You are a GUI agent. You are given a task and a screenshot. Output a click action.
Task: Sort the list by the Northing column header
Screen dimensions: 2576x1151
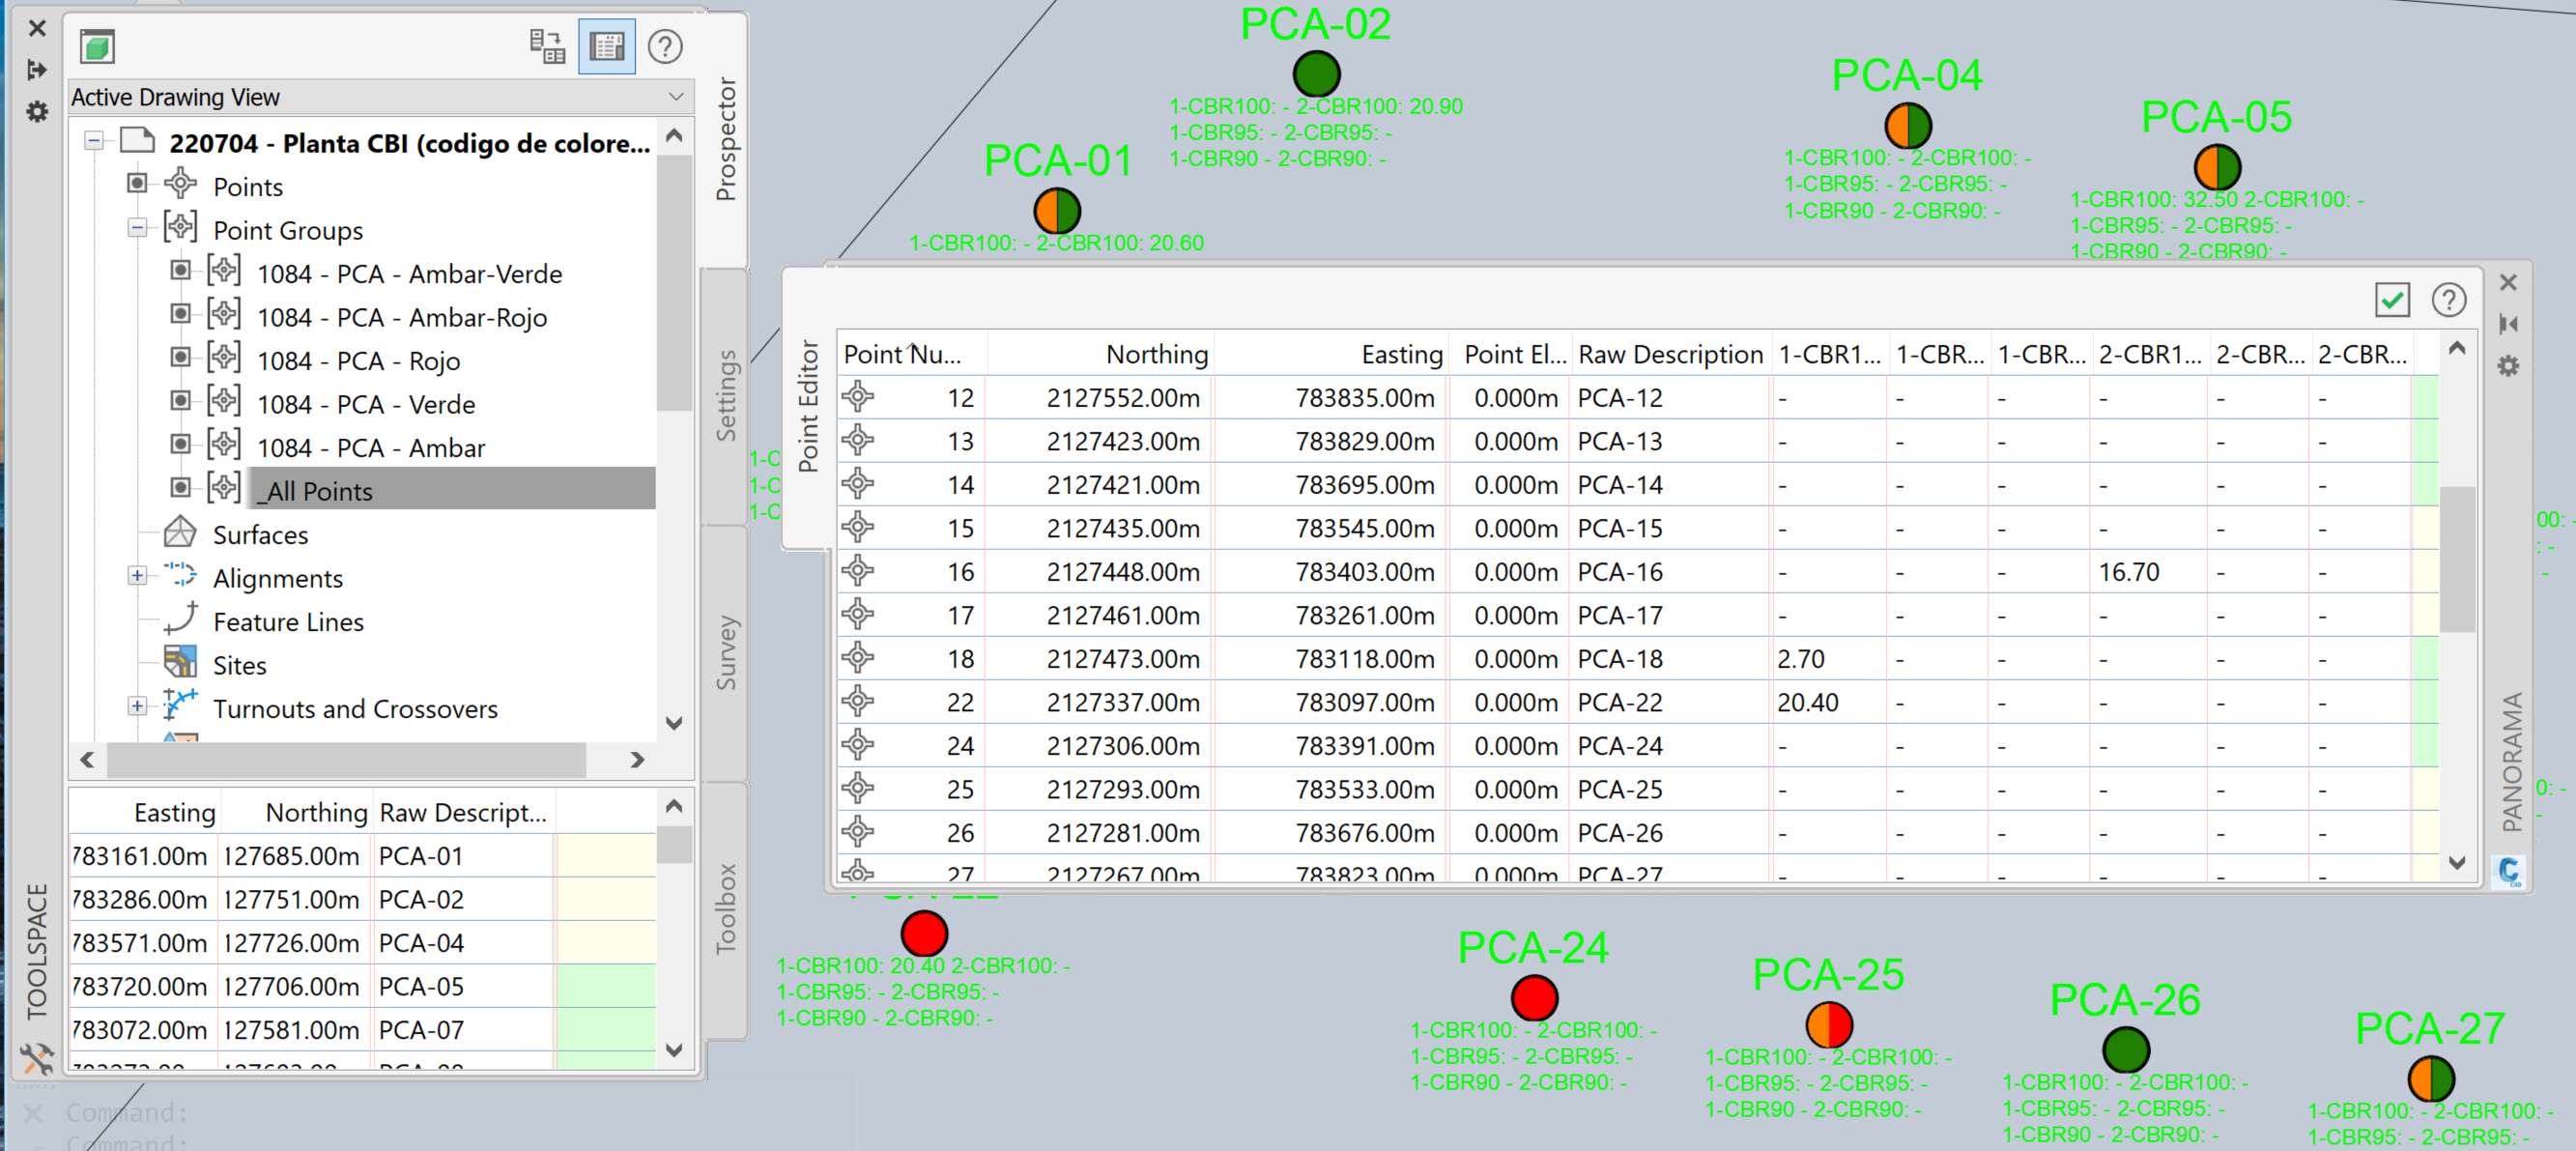pyautogui.click(x=1157, y=353)
